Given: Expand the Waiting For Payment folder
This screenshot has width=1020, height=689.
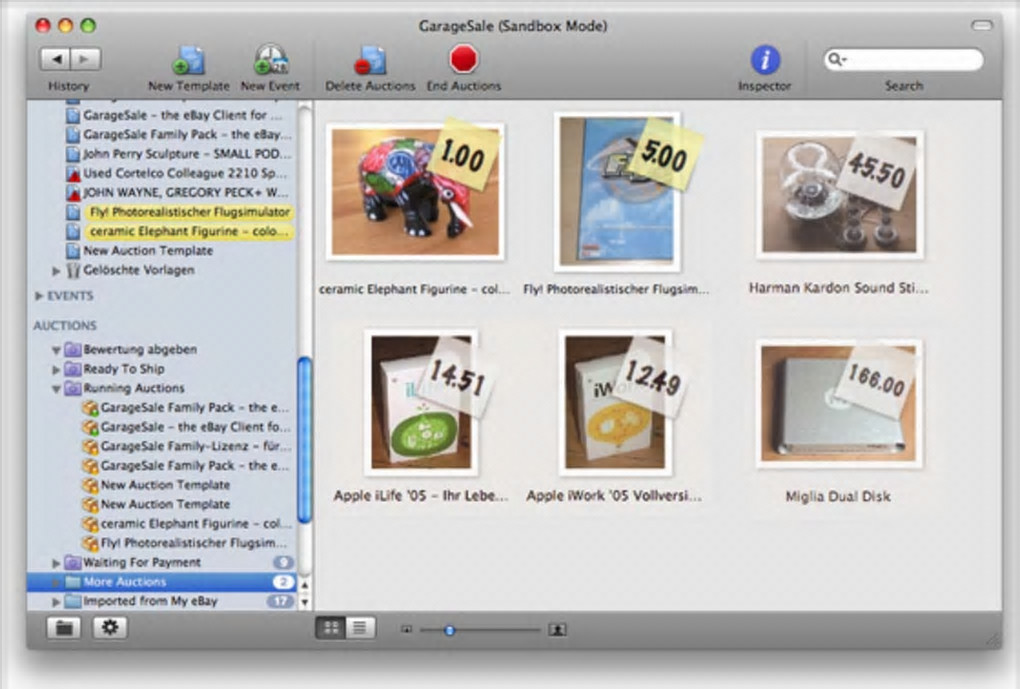Looking at the screenshot, I should point(56,563).
